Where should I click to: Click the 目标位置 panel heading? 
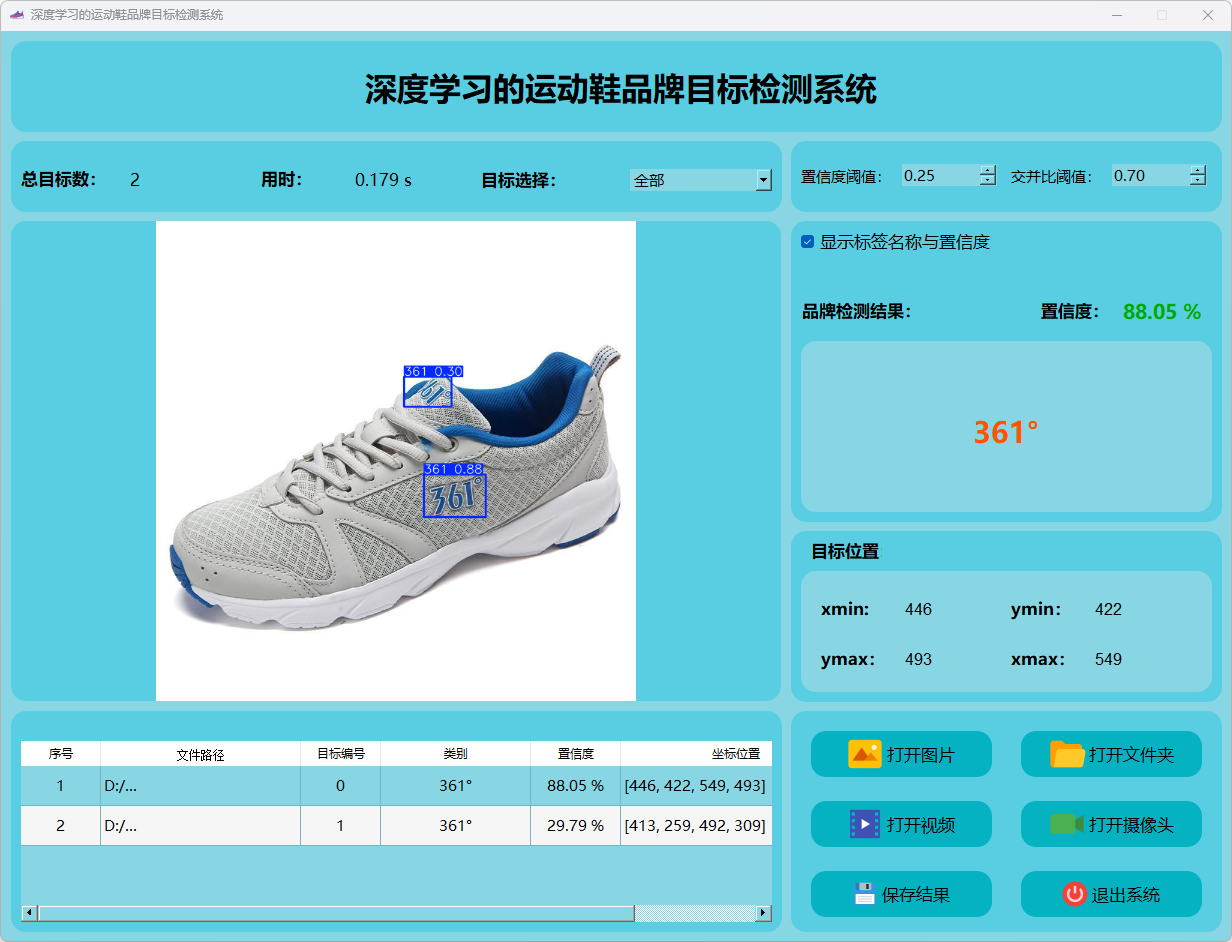[845, 551]
